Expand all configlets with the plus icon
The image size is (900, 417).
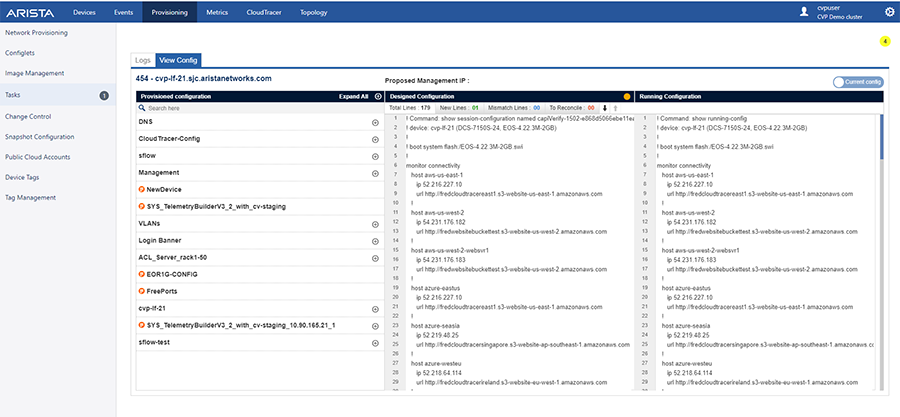[x=378, y=96]
